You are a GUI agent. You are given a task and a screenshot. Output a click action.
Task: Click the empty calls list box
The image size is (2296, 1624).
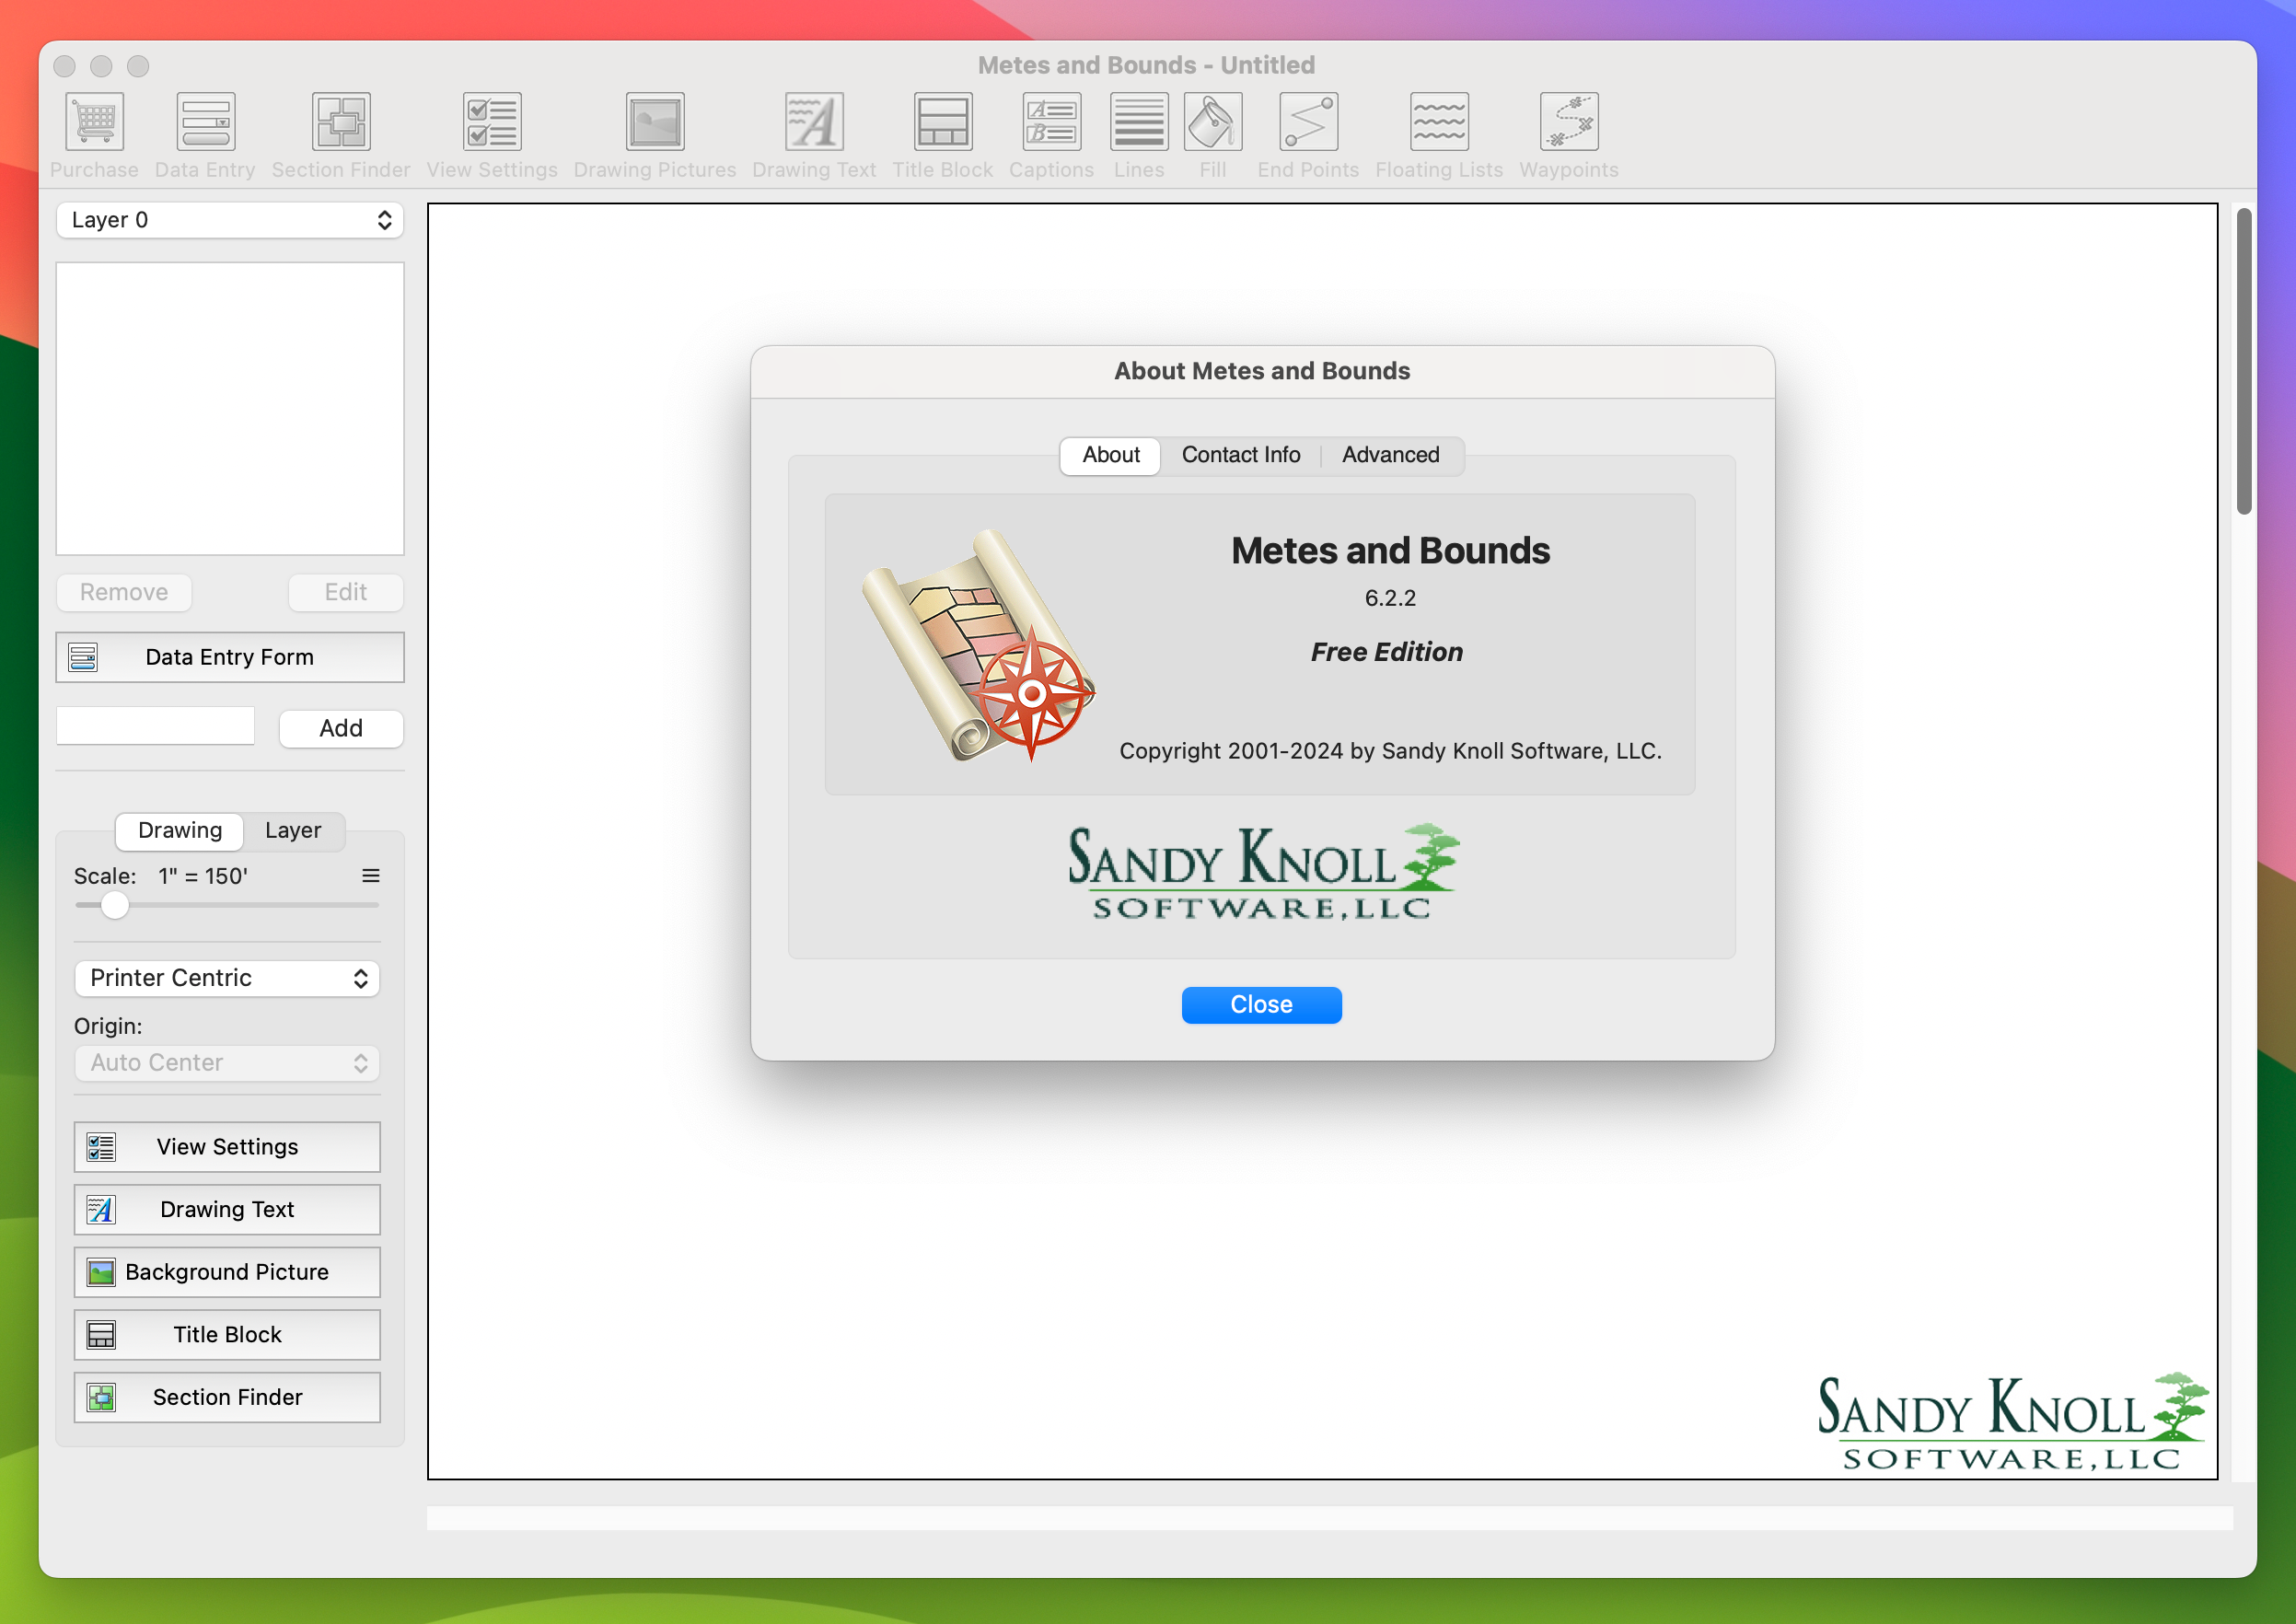(x=230, y=409)
